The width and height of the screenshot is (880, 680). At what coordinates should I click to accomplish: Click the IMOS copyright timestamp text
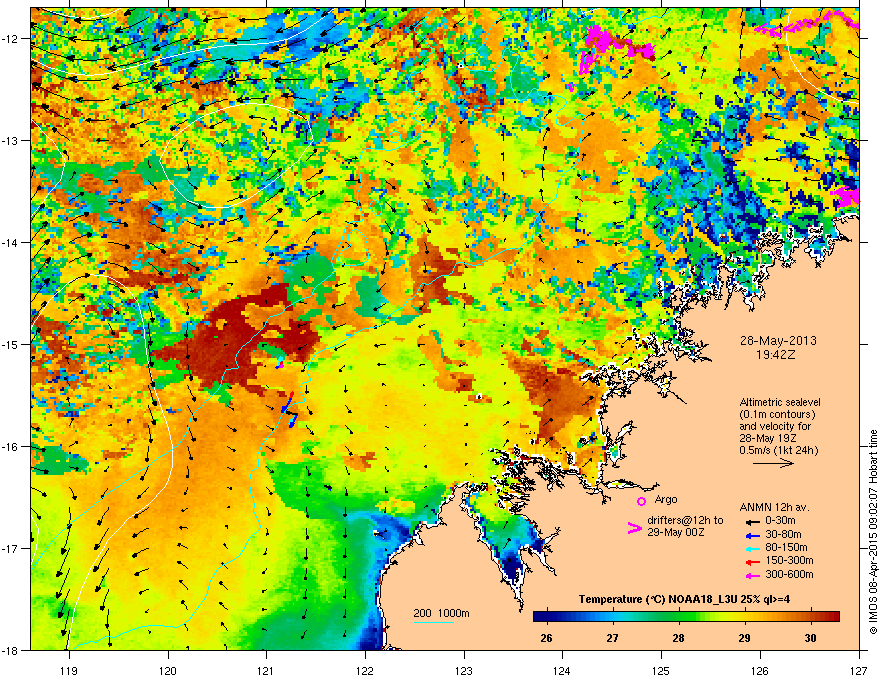873,532
